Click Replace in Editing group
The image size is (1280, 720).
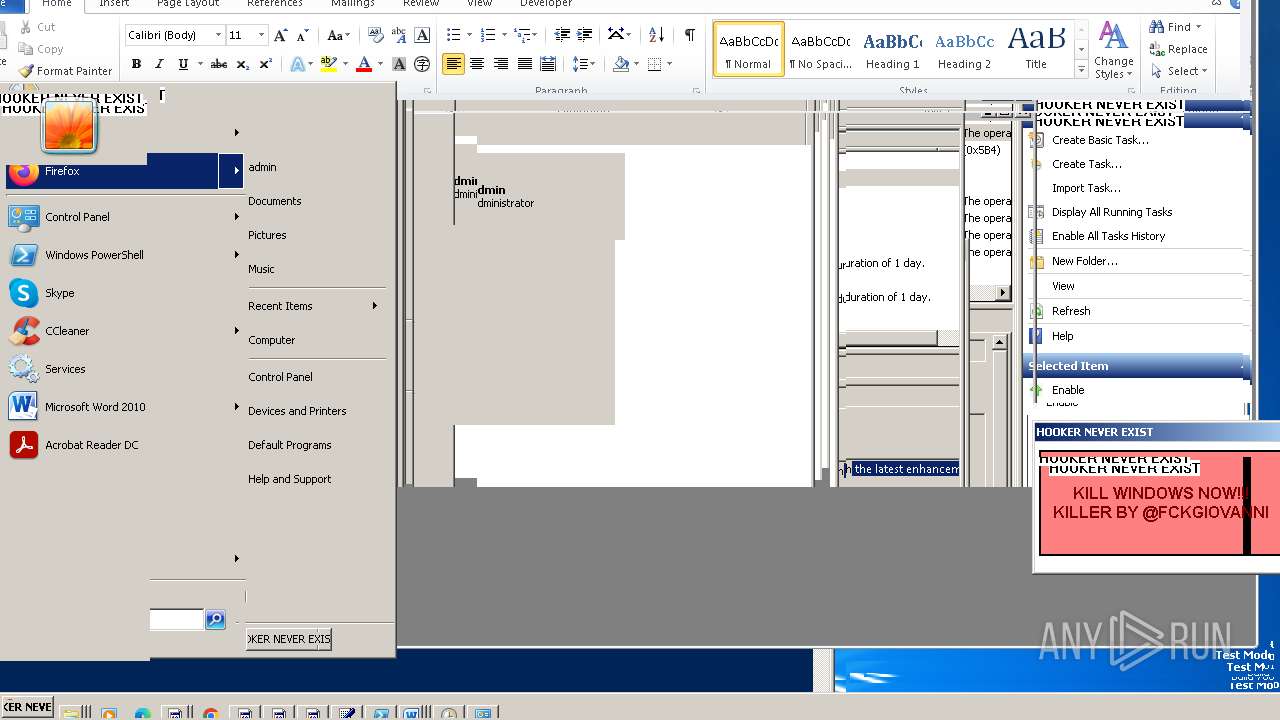1178,49
